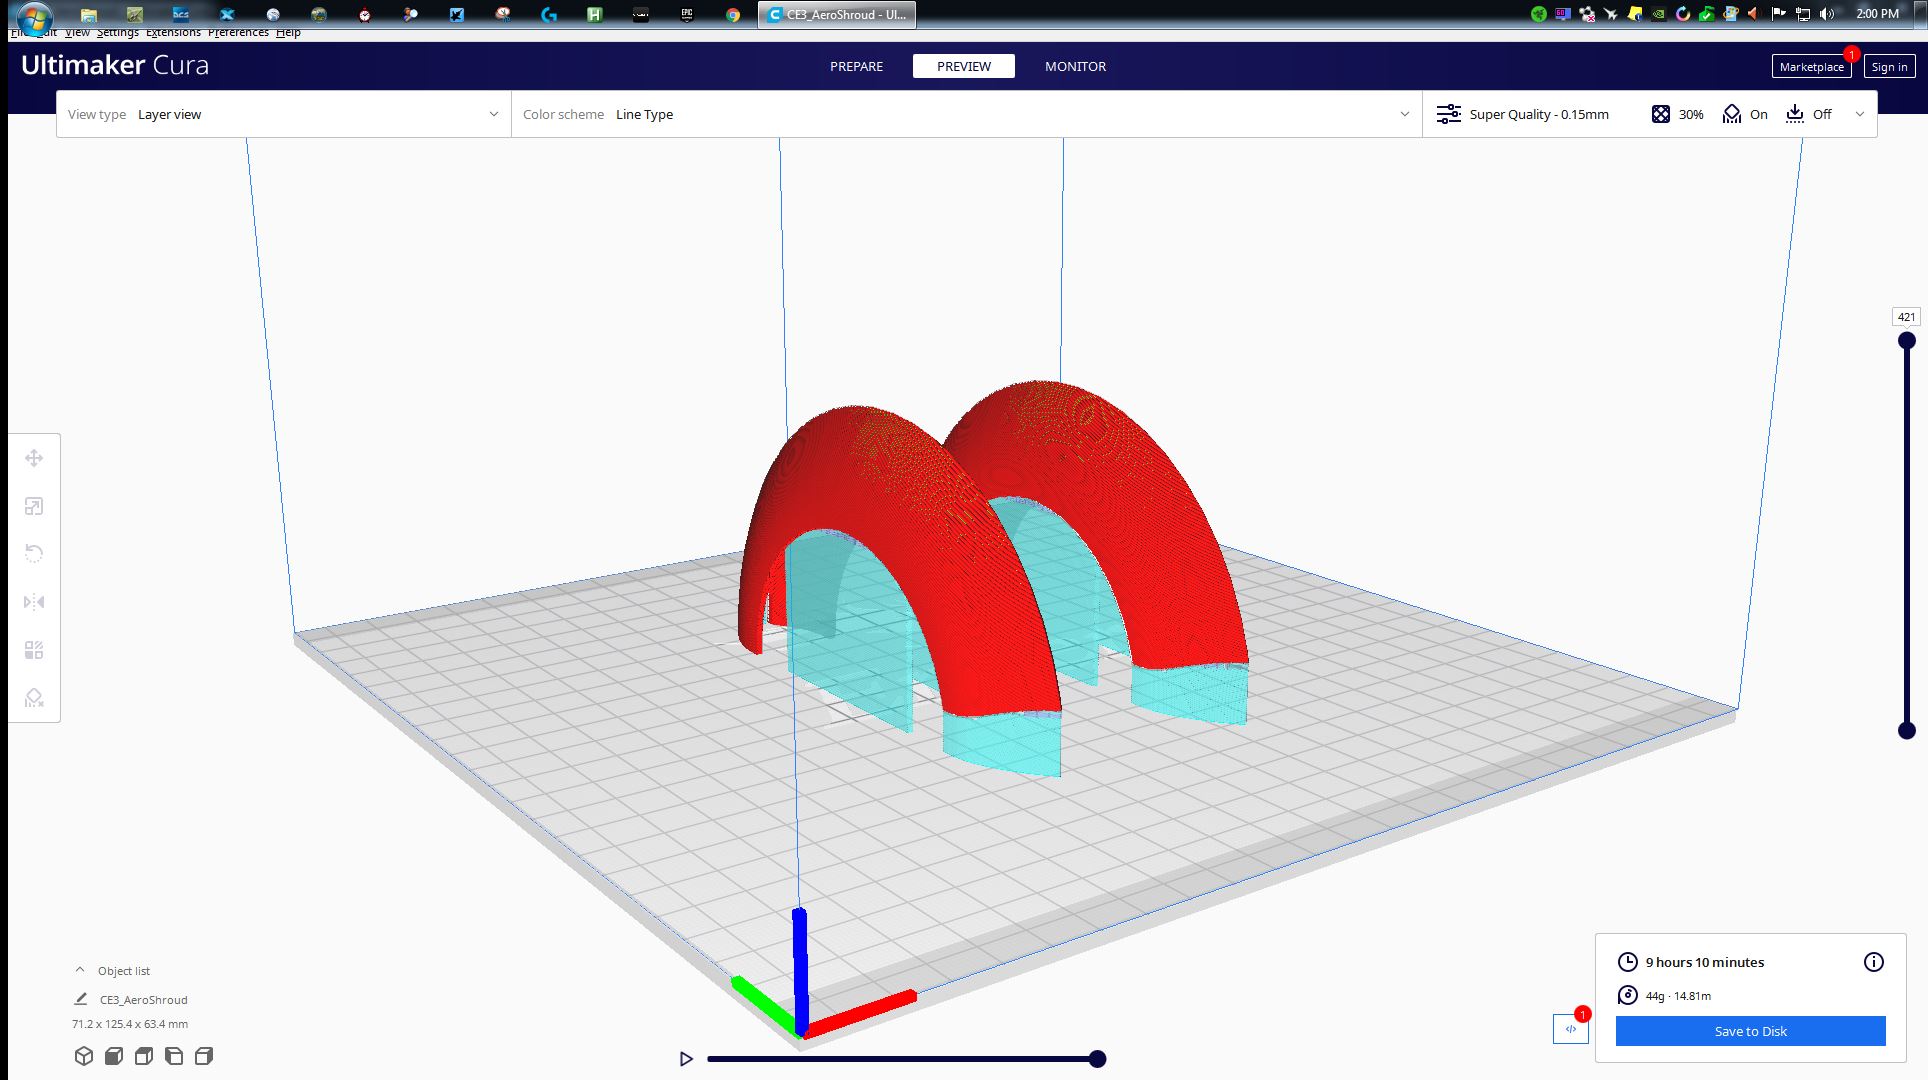This screenshot has width=1928, height=1080.
Task: Click the bottom layer slider handle
Action: (1907, 731)
